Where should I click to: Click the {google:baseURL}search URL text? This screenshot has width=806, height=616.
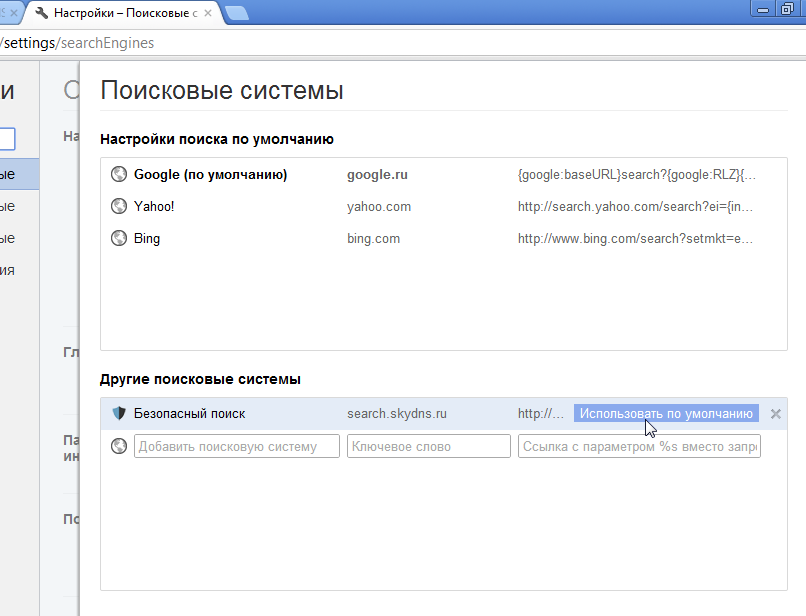coord(636,174)
